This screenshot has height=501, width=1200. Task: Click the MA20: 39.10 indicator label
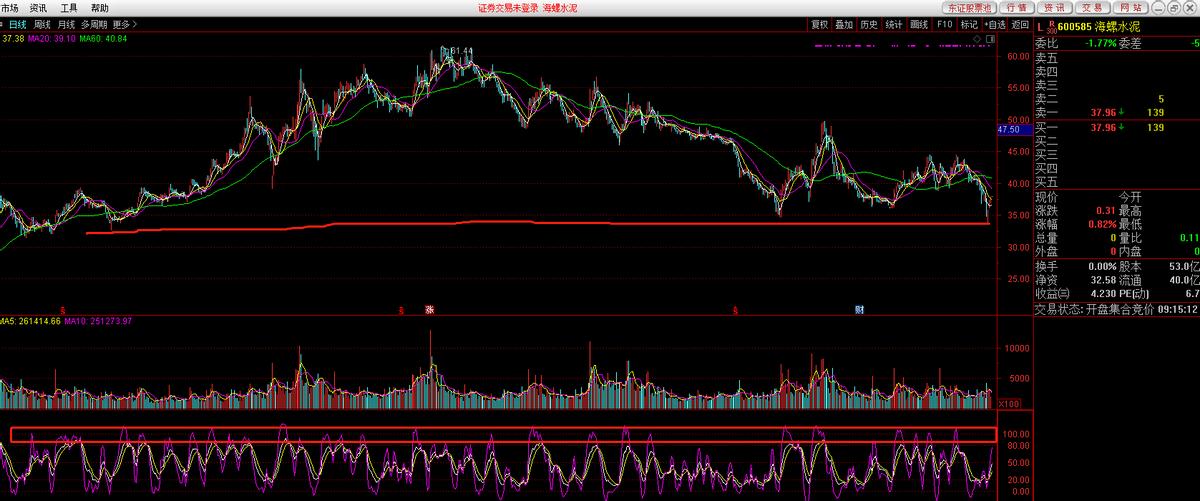coord(54,38)
